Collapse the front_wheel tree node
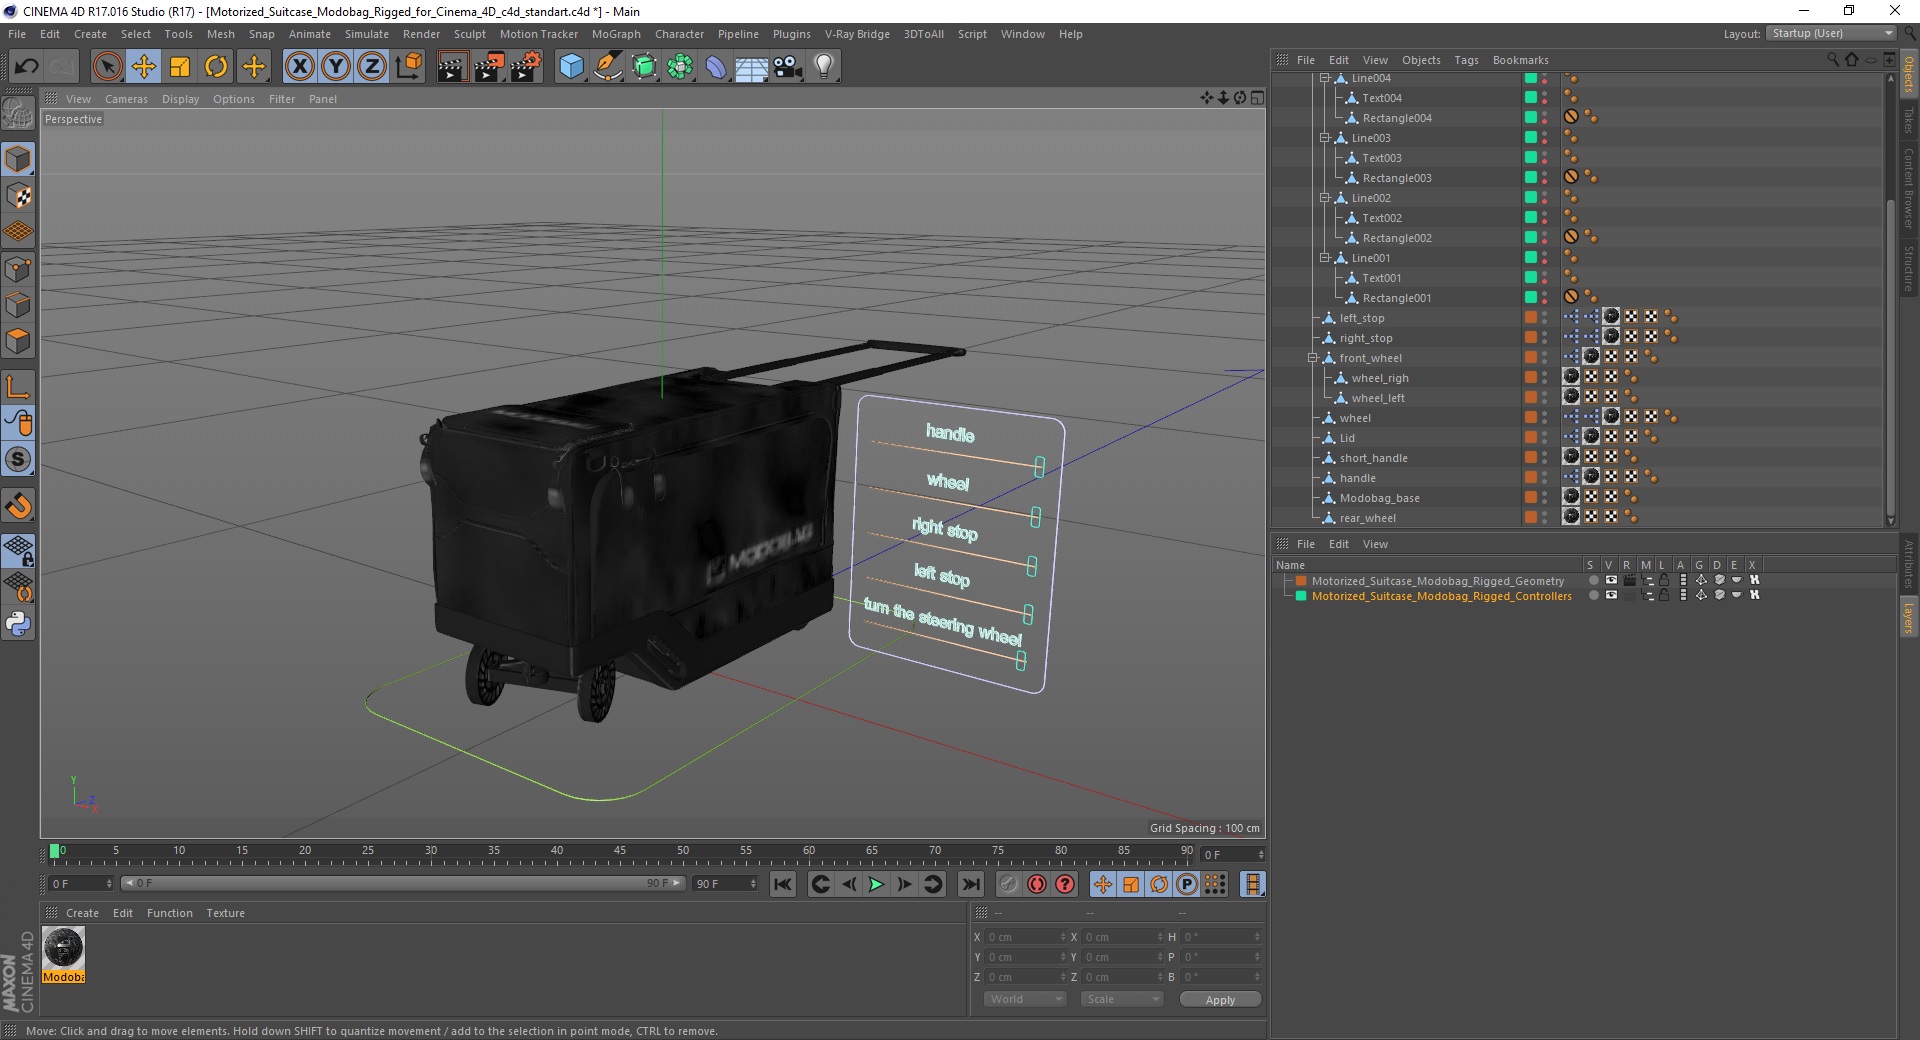Viewport: 1920px width, 1040px height. coord(1313,358)
